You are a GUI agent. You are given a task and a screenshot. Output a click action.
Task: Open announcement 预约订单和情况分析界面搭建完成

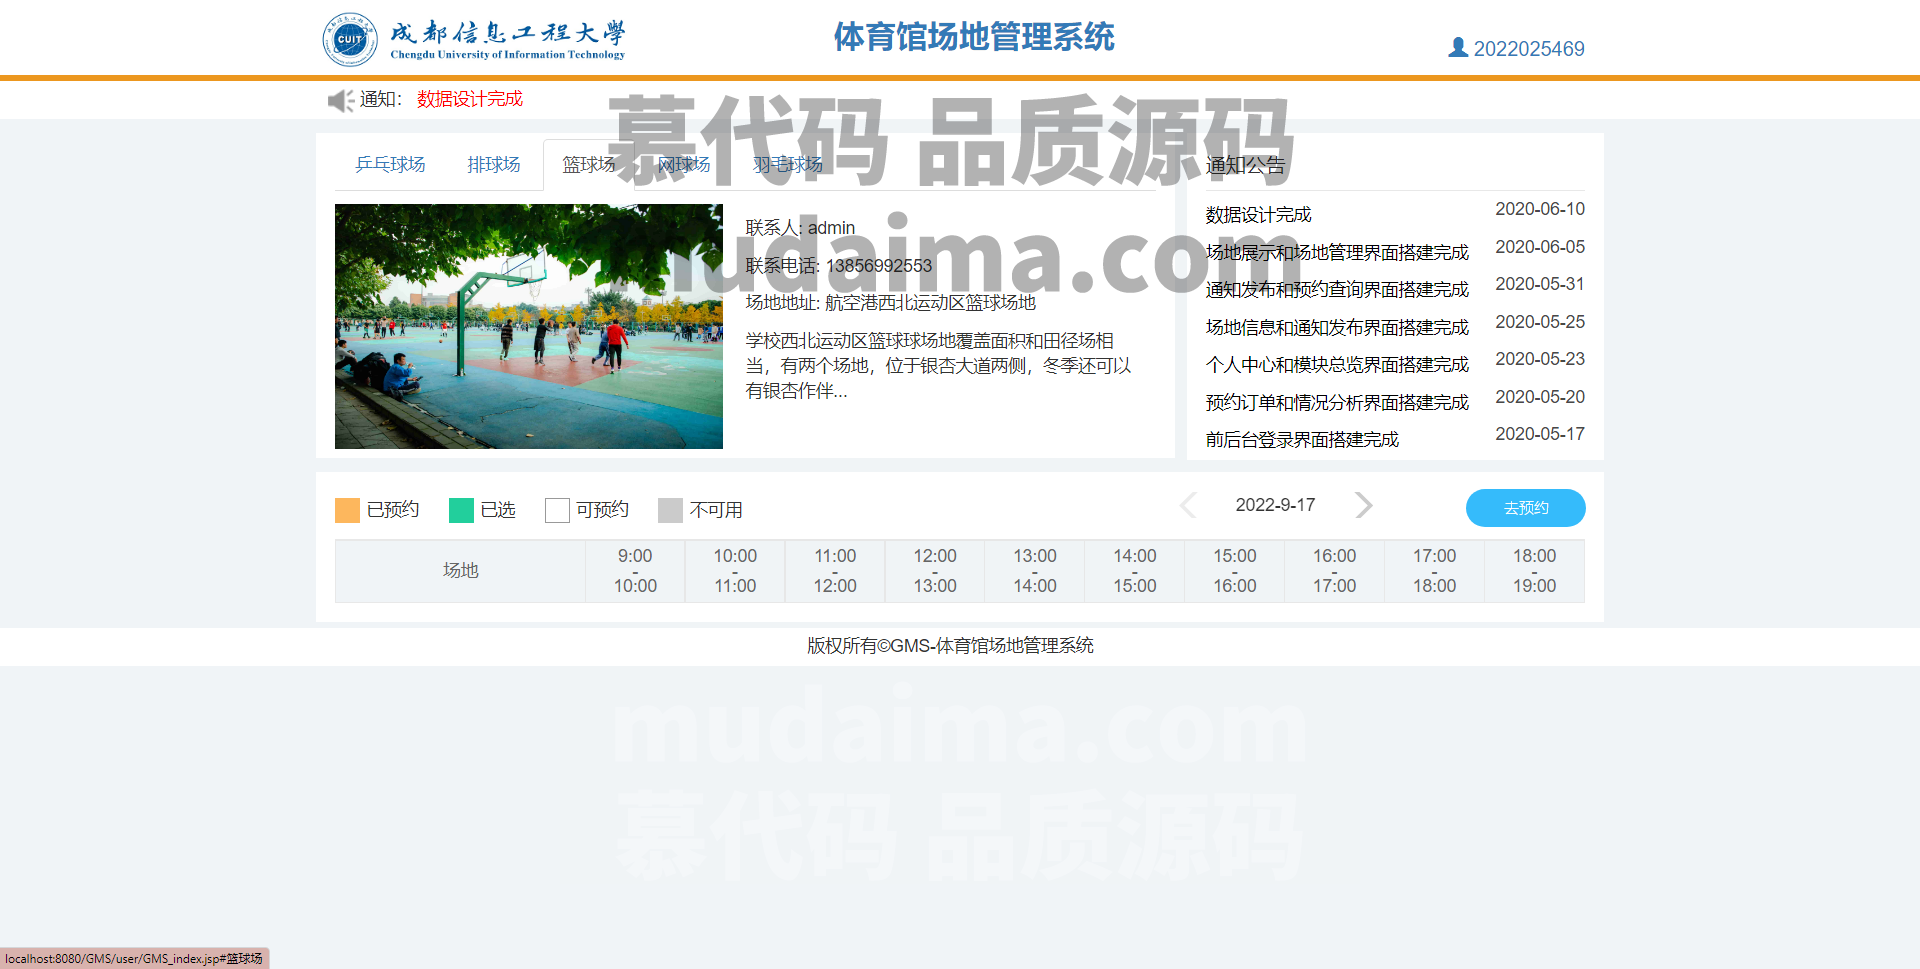(1337, 402)
